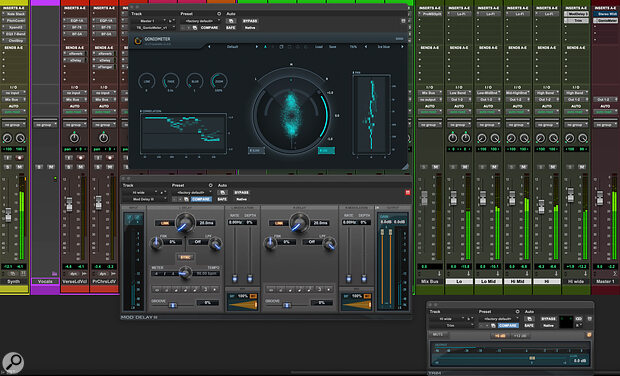Click Trim gain slider handle
The width and height of the screenshot is (620, 376).
532,358
